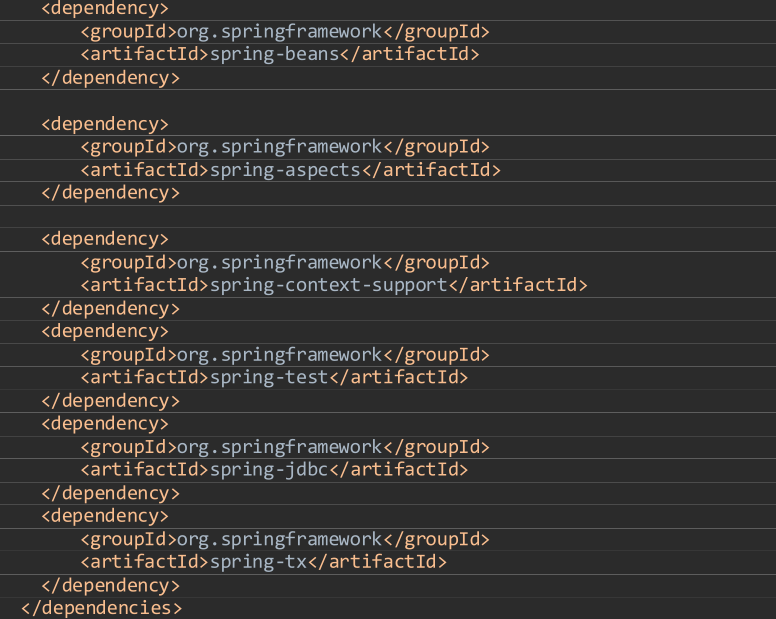
Task: Click the groupId line above spring-context-support
Action: click(x=285, y=262)
